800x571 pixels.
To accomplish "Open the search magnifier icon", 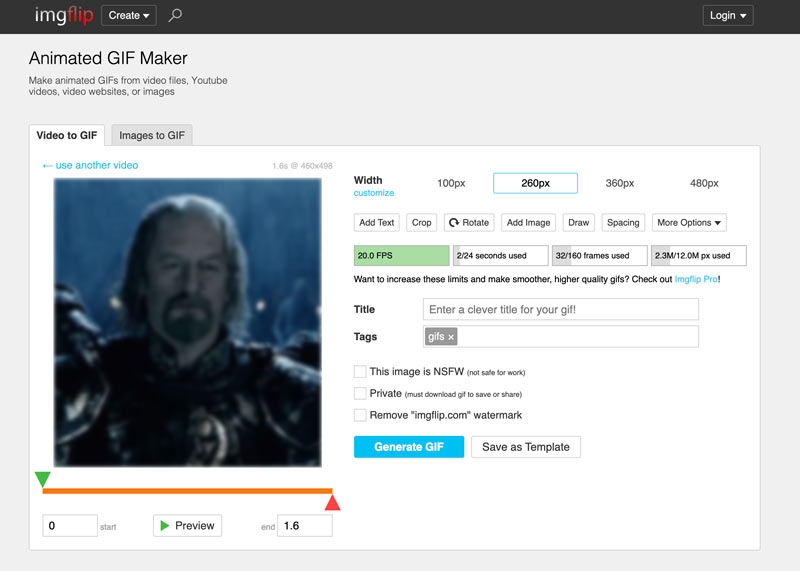I will coord(175,15).
